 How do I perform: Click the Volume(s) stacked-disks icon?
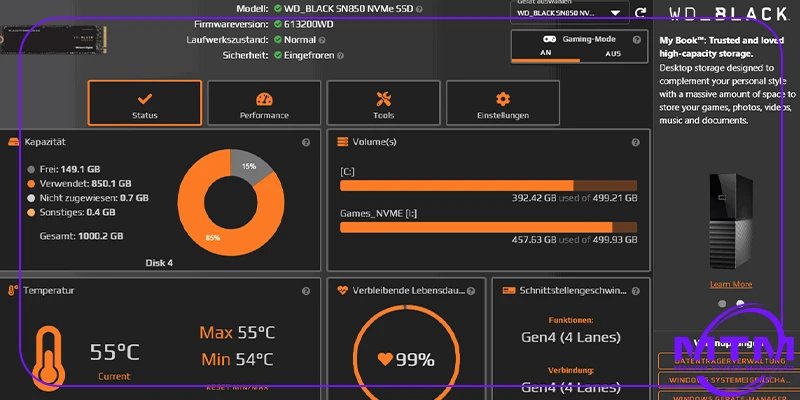pyautogui.click(x=342, y=142)
